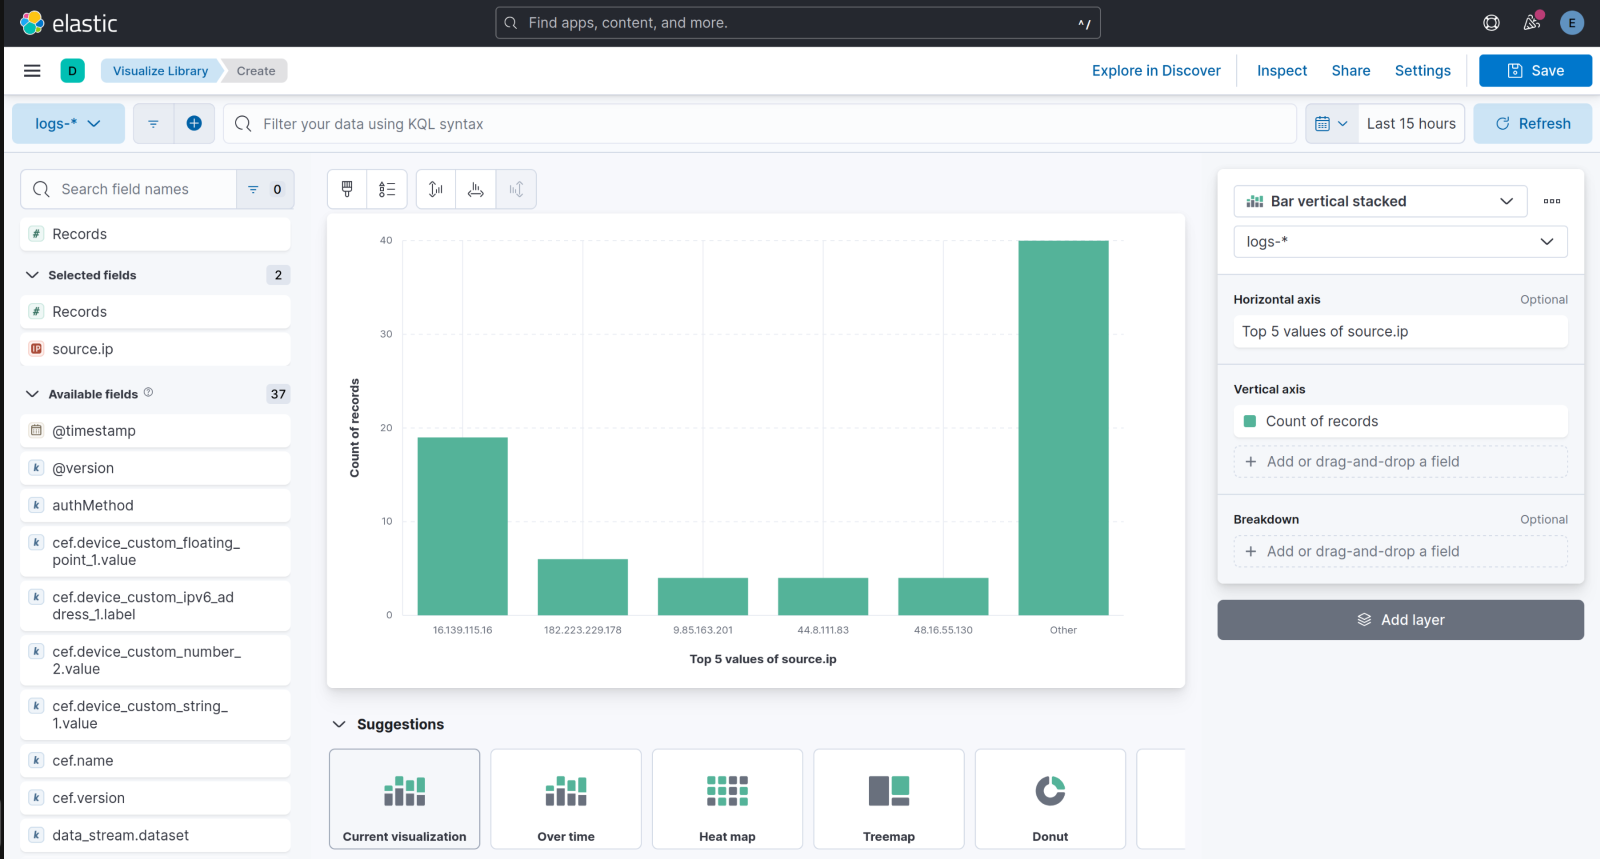Open Bar vertical stacked chart type dropdown
The height and width of the screenshot is (859, 1600).
click(x=1380, y=201)
